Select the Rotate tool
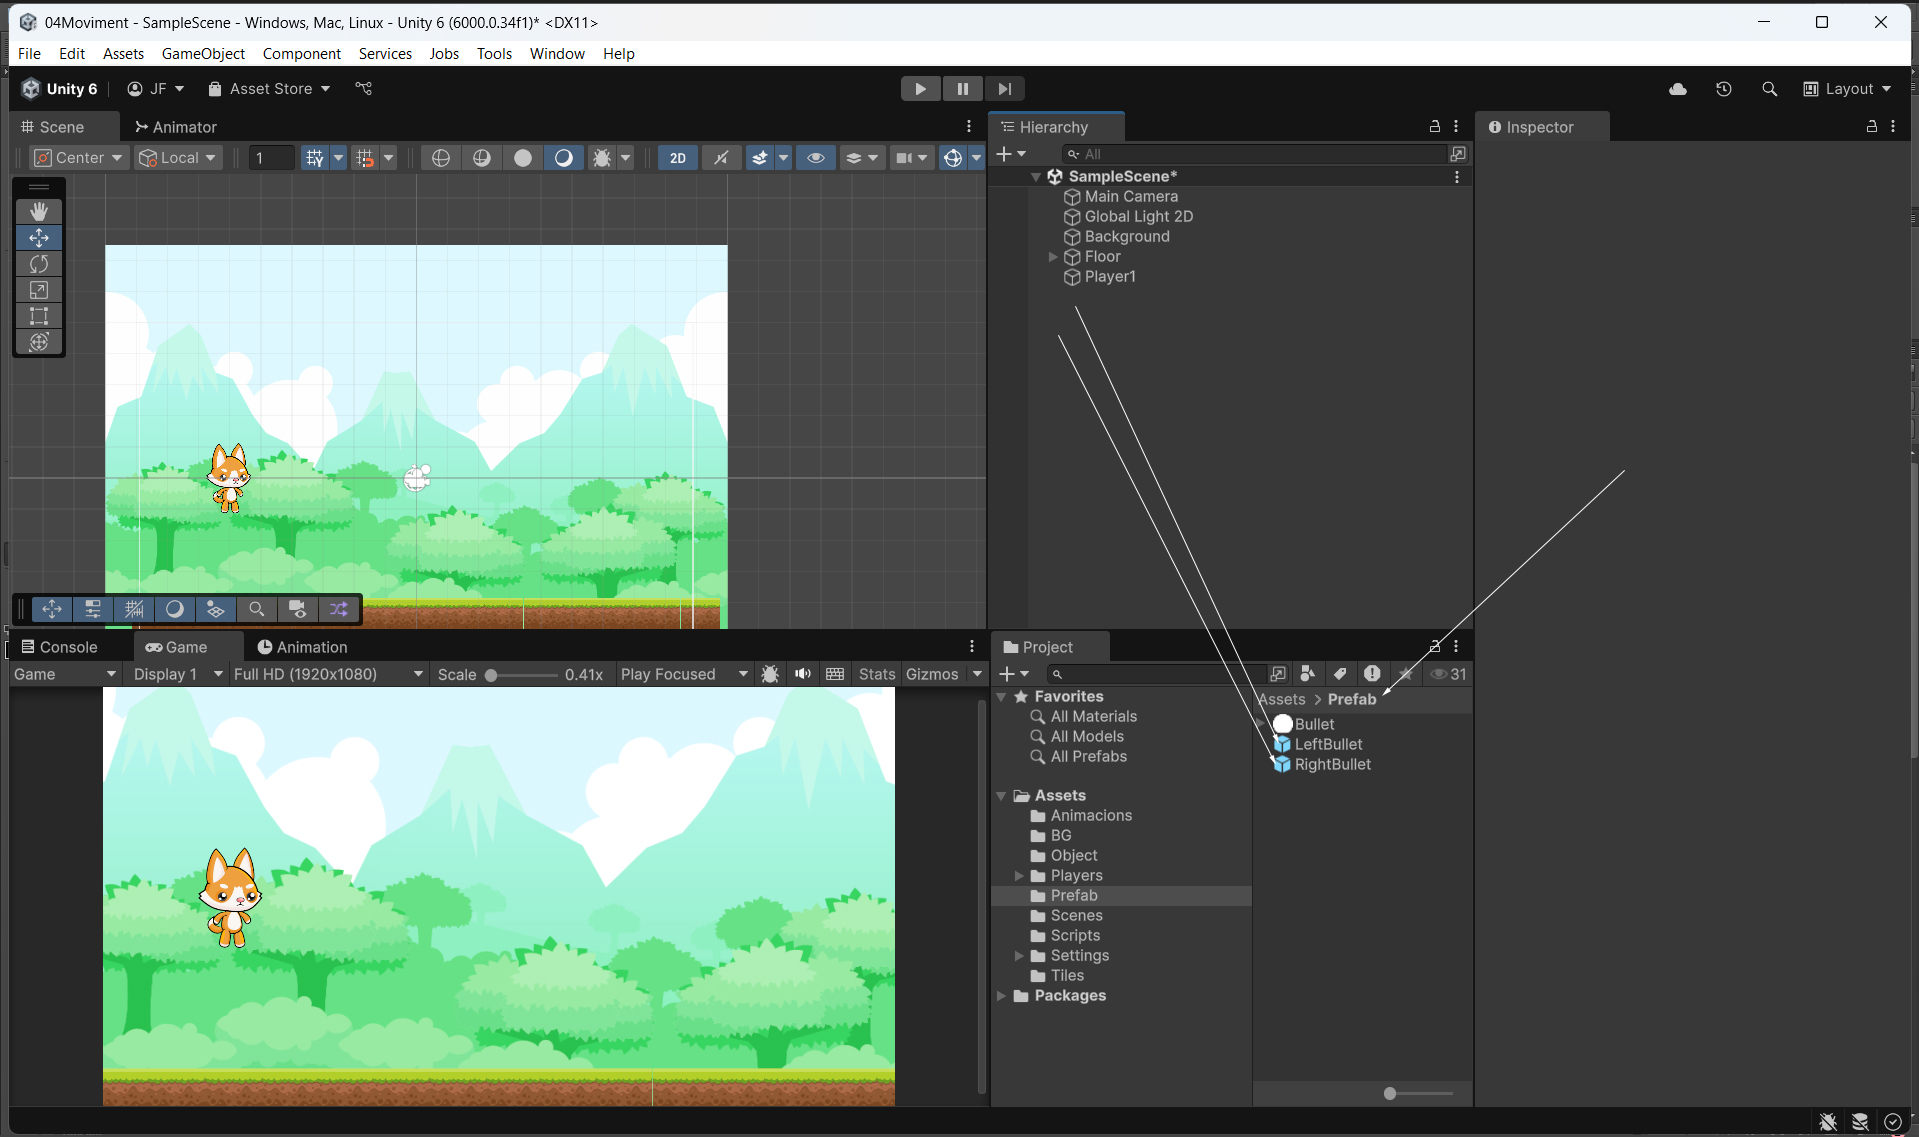The height and width of the screenshot is (1137, 1919). coord(39,264)
